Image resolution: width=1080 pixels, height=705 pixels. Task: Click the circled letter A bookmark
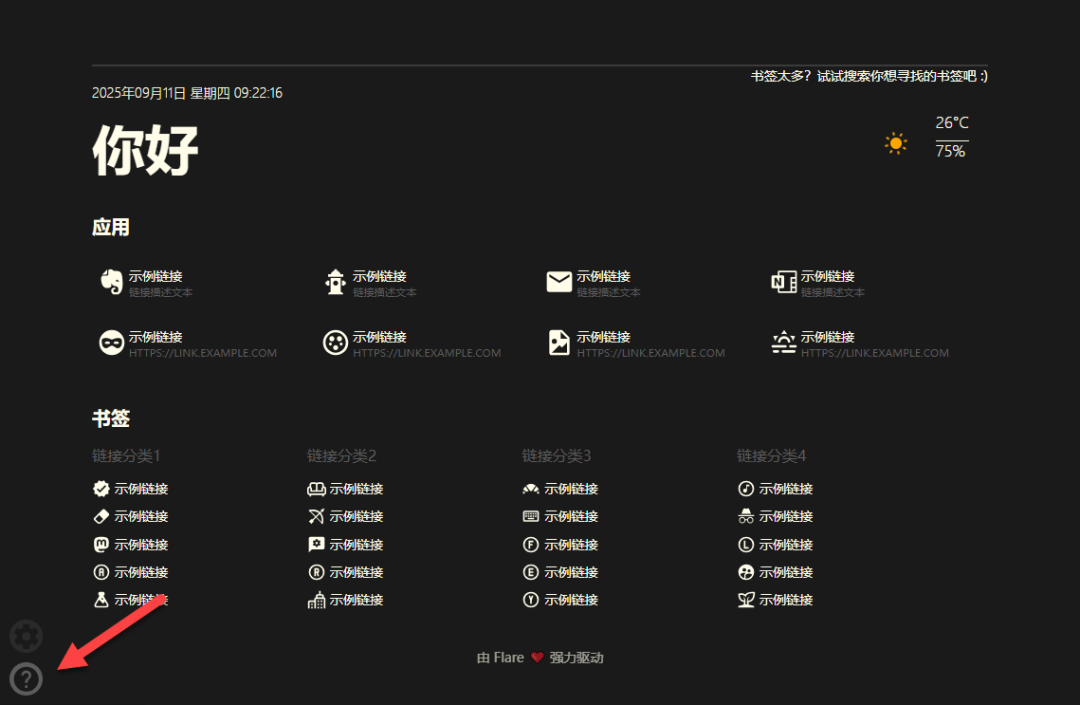click(x=131, y=572)
